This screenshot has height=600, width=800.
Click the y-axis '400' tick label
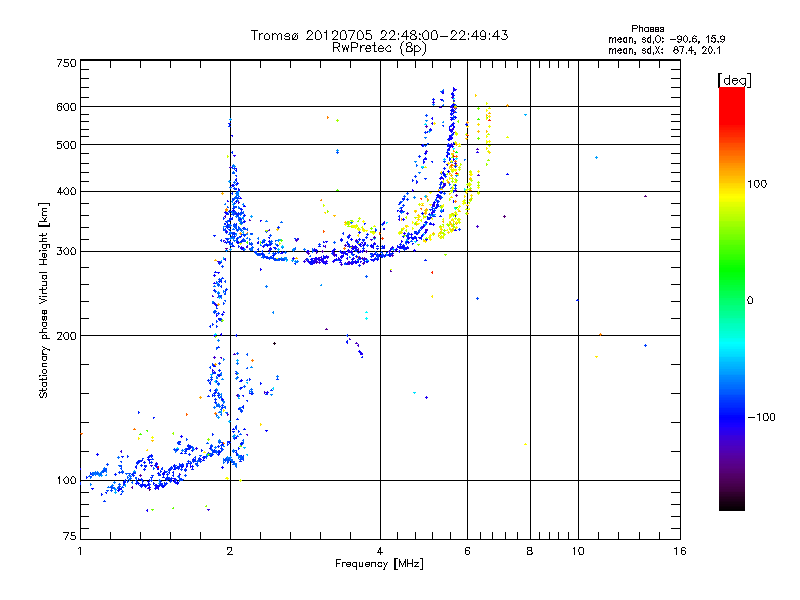pos(66,192)
